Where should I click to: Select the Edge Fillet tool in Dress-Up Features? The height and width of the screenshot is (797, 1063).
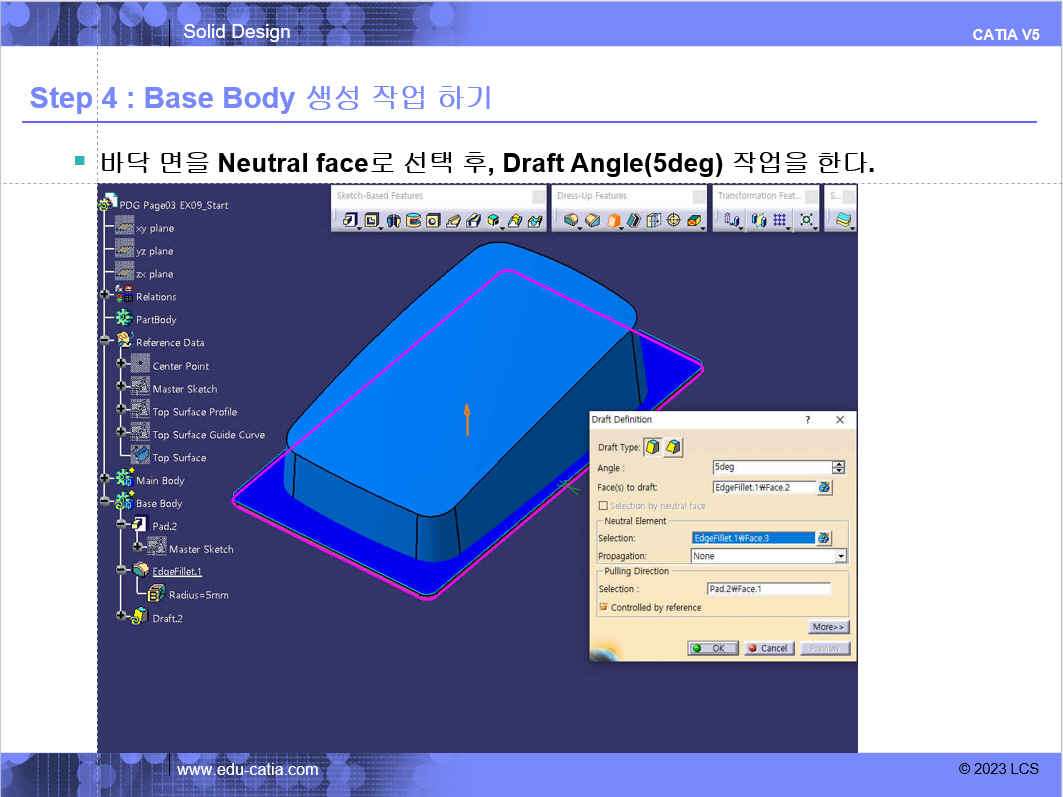(x=571, y=220)
